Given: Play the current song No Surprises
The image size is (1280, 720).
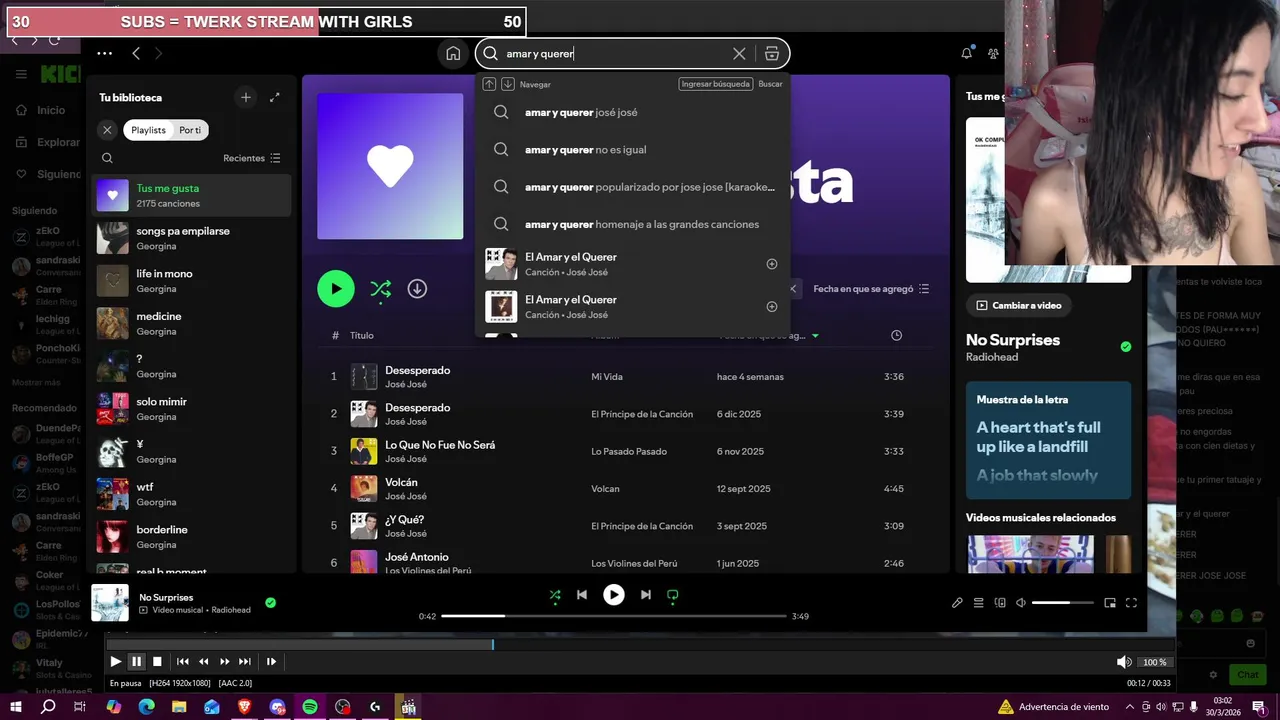Looking at the screenshot, I should [x=614, y=595].
